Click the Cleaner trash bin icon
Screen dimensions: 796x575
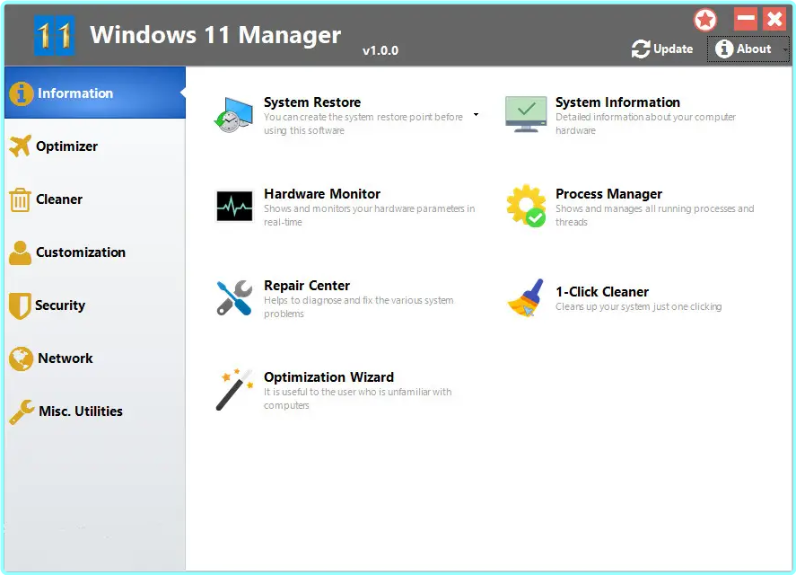pyautogui.click(x=20, y=199)
